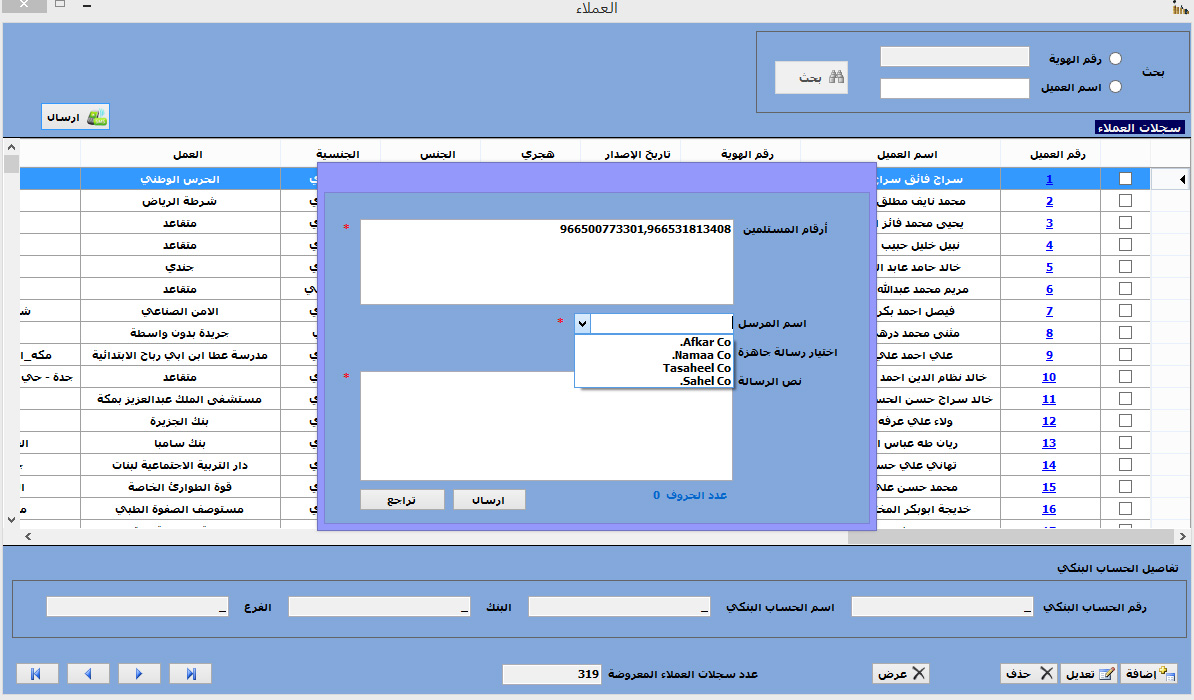Select the ID number (رقم الهوية) radio button
1194x700 pixels.
tap(1116, 59)
